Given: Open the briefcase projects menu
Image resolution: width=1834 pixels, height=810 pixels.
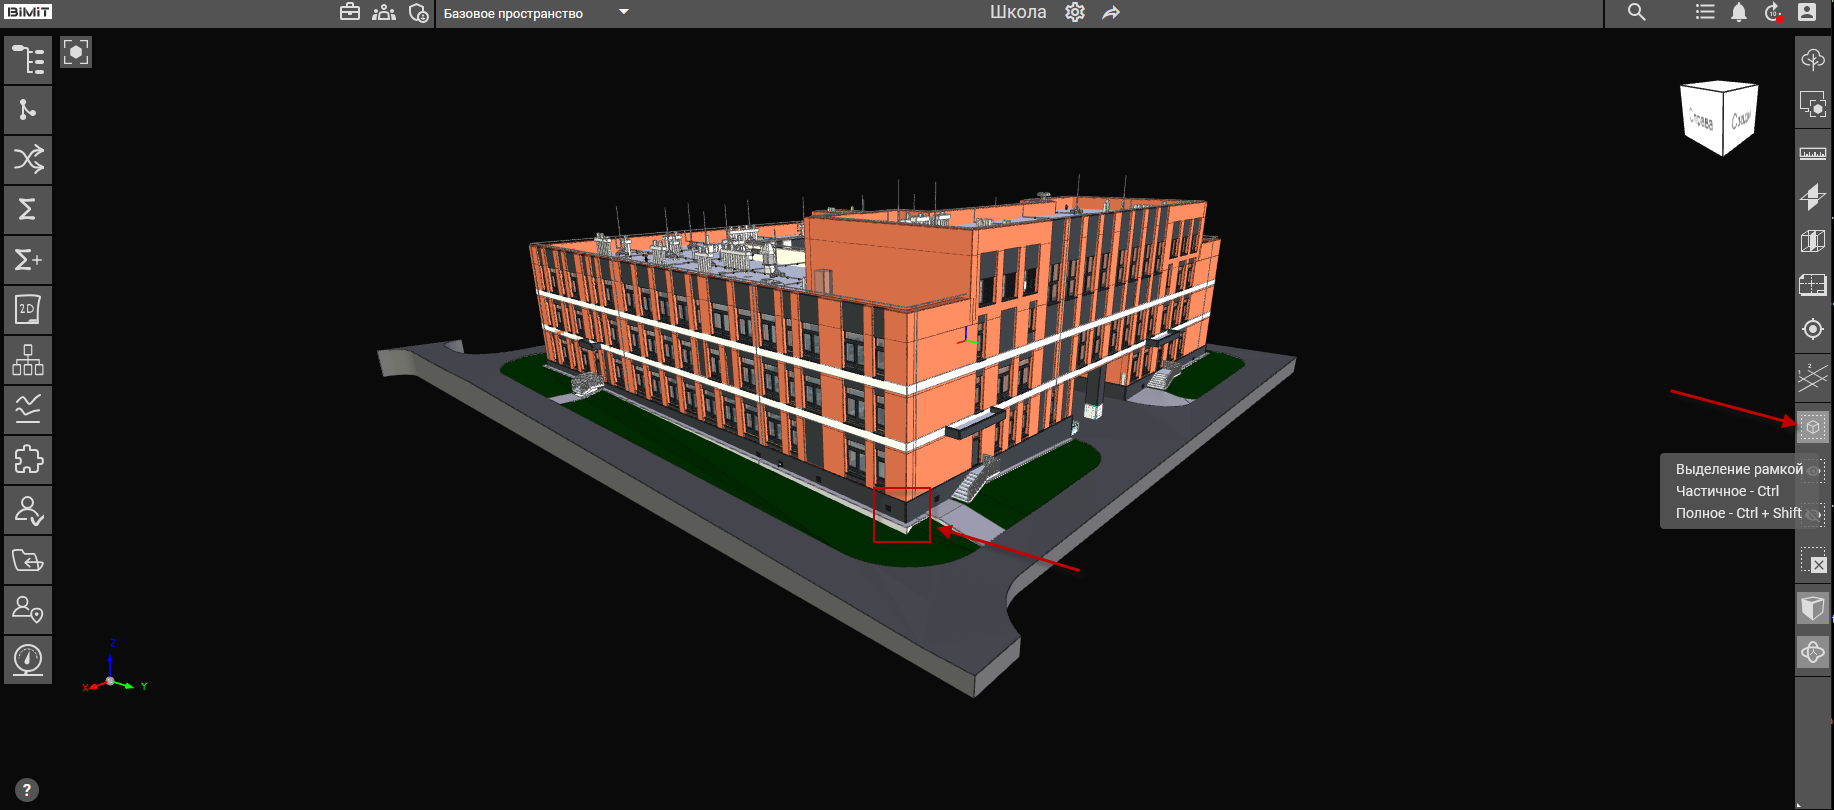Looking at the screenshot, I should [x=349, y=13].
